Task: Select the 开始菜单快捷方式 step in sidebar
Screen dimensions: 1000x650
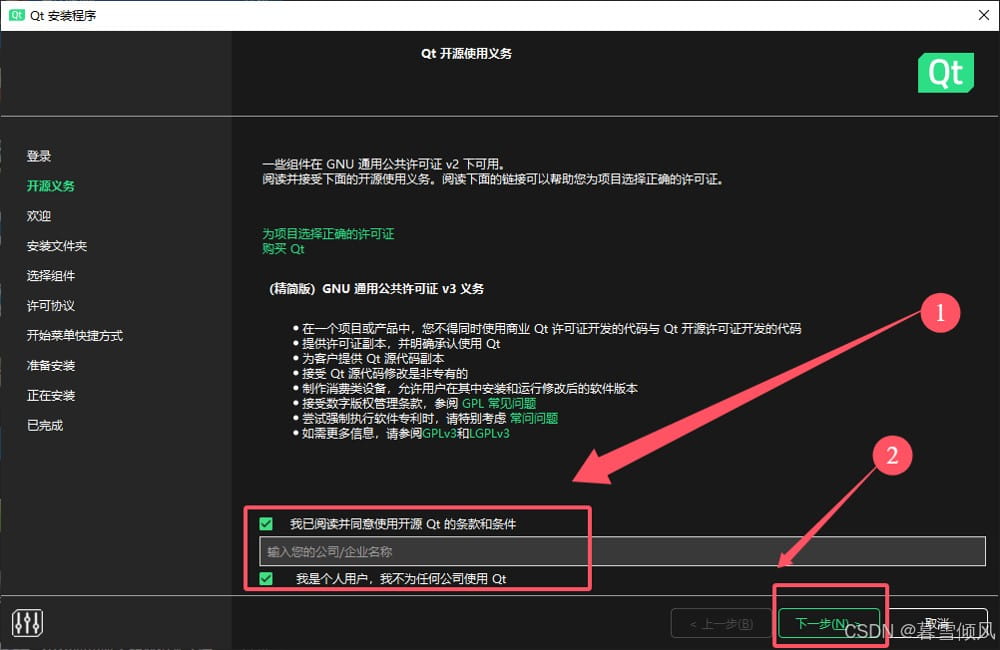Action: click(x=75, y=336)
